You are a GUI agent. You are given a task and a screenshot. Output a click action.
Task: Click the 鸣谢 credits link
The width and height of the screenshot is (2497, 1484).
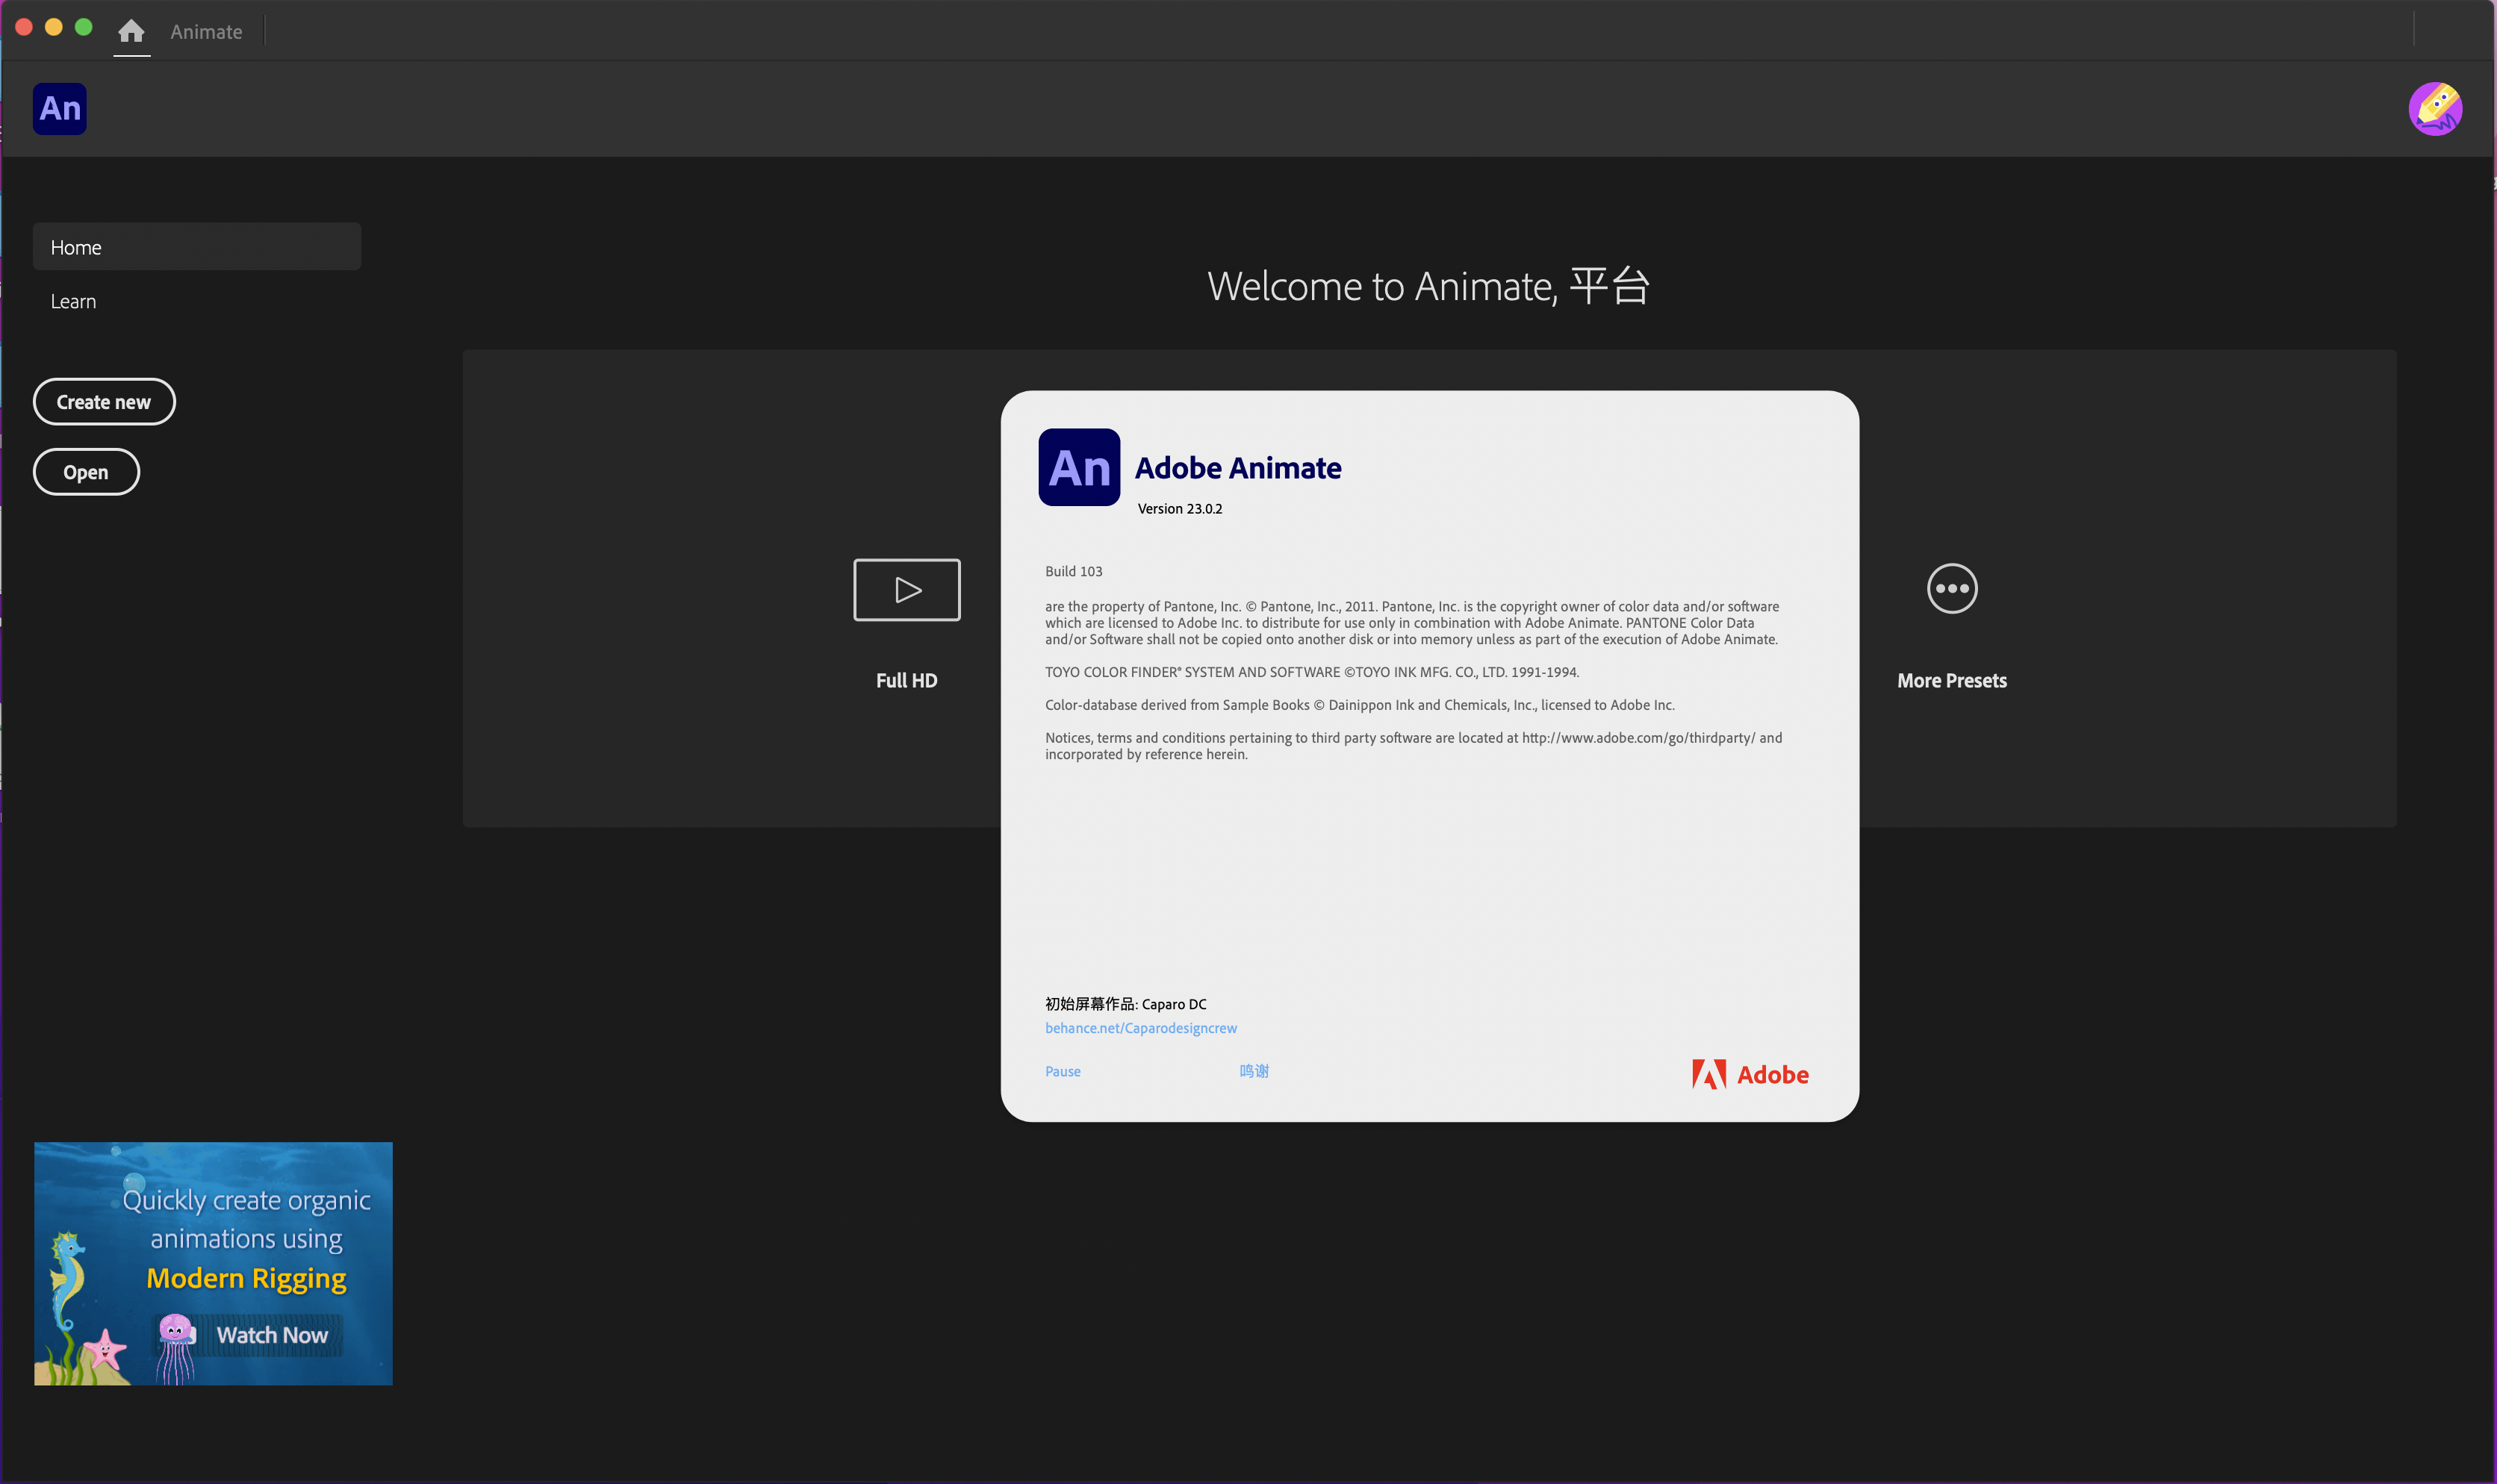point(1253,1071)
